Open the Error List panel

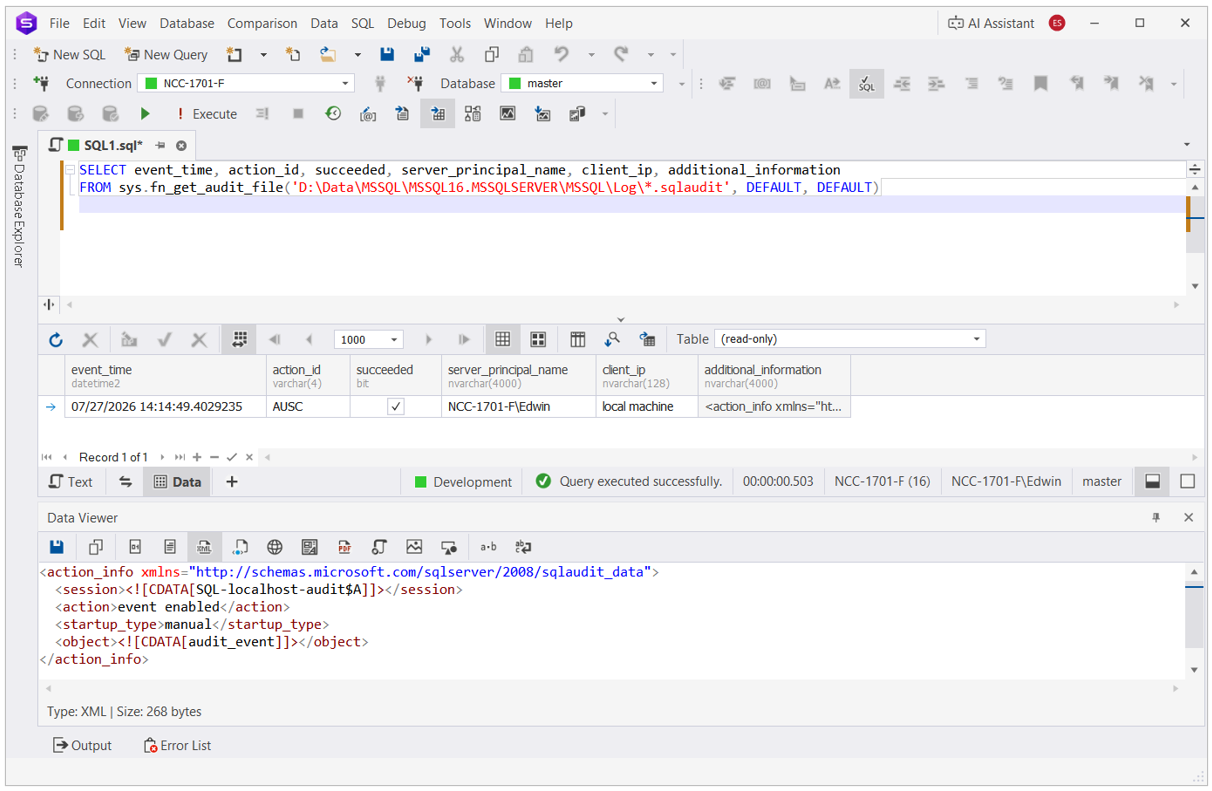[177, 746]
